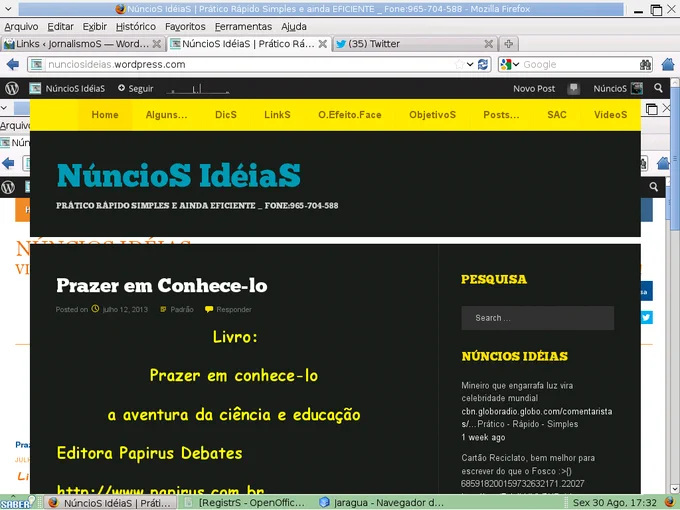Click the Twitter bird icon in background window
This screenshot has height=510, width=680.
point(646,317)
